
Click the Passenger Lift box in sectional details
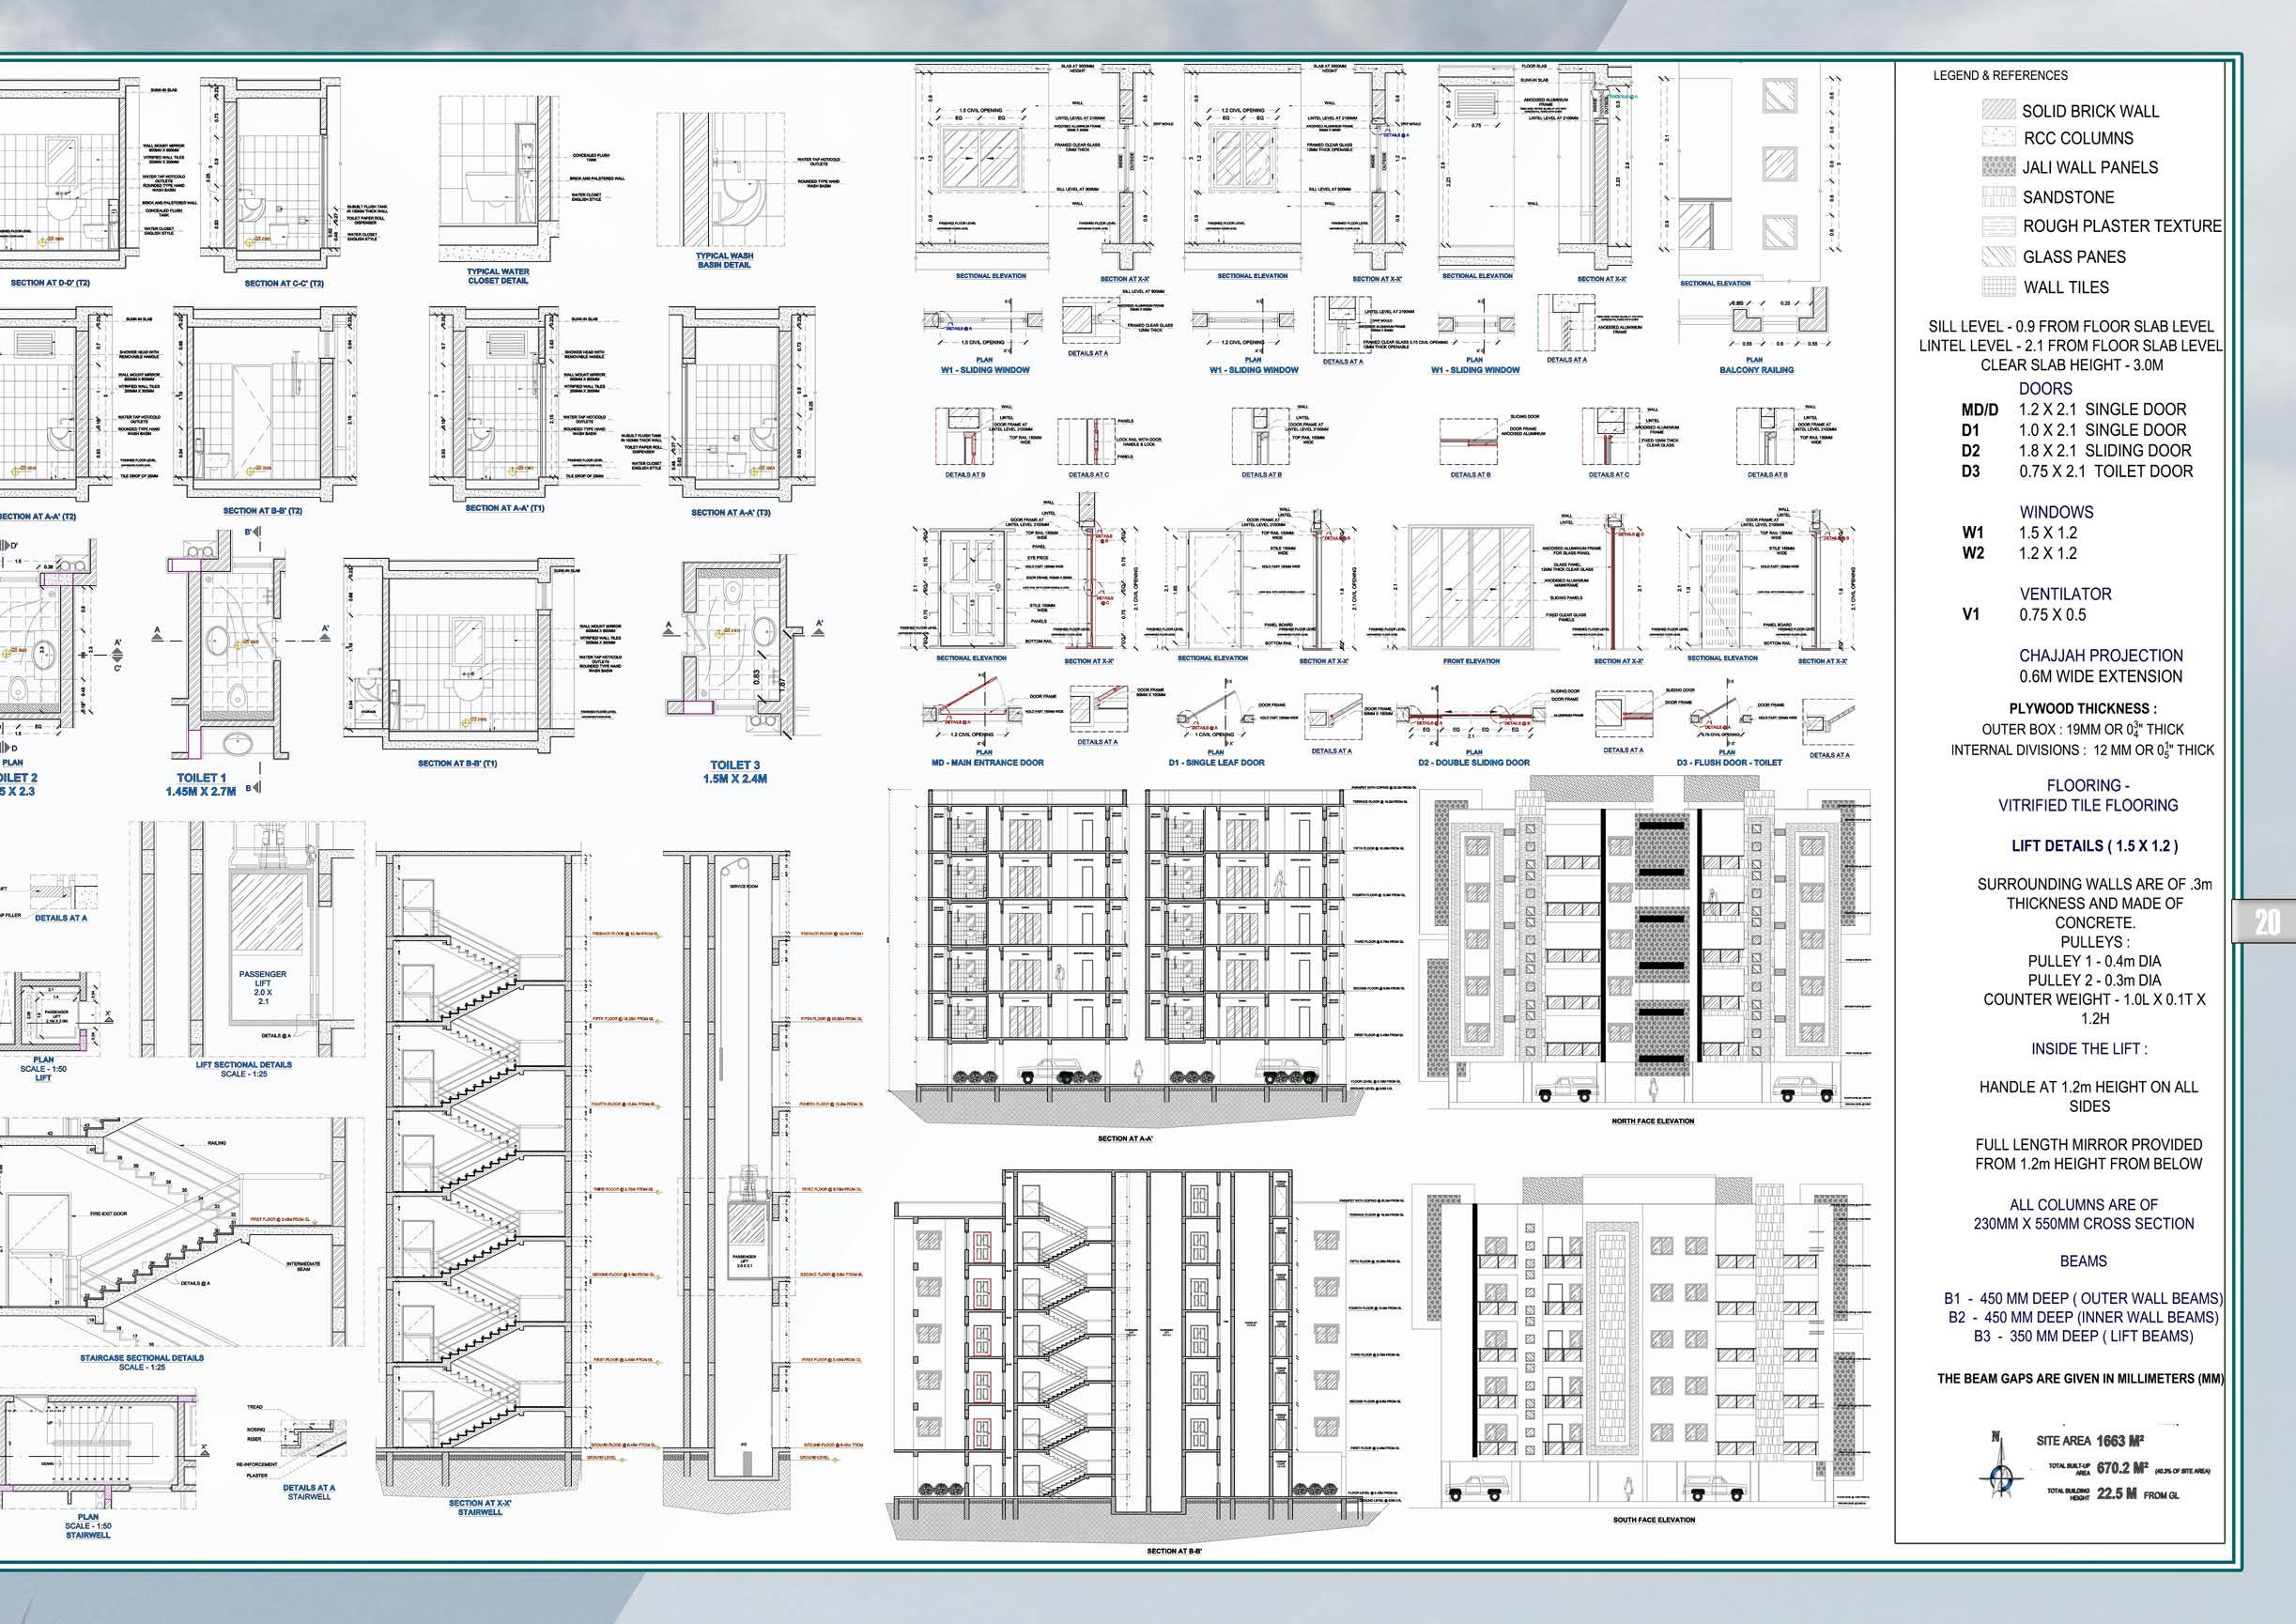(263, 985)
